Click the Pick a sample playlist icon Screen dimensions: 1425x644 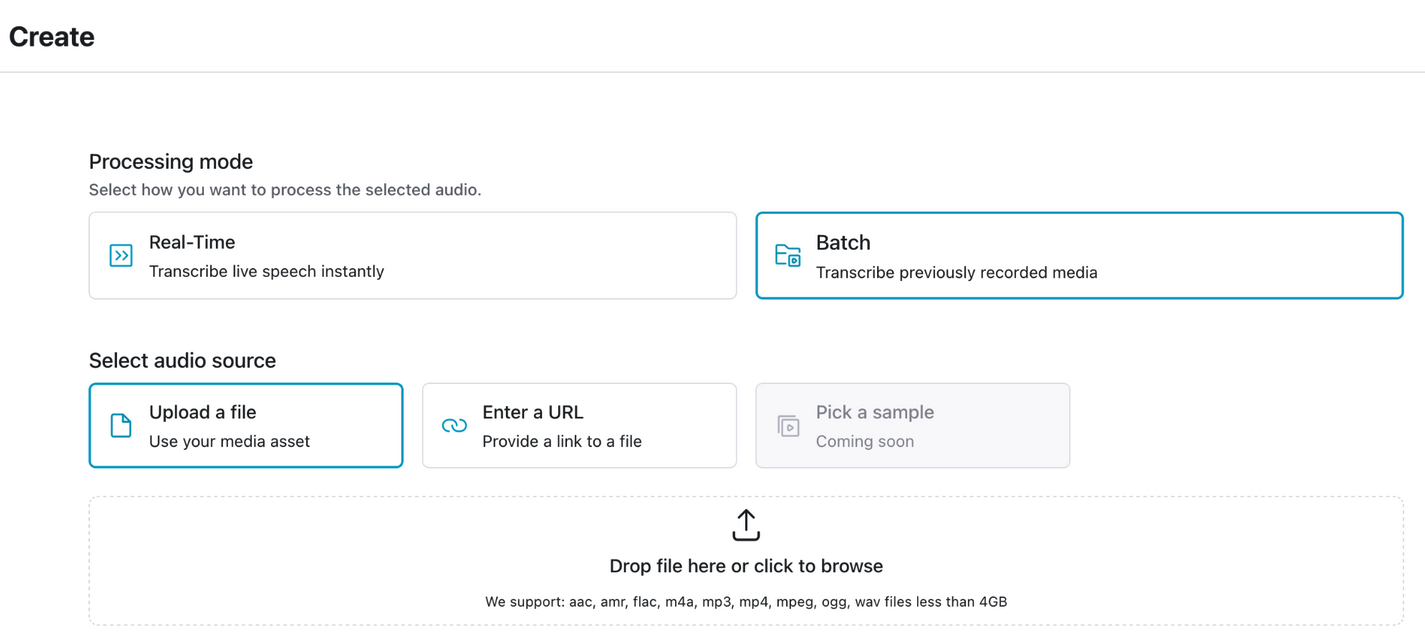[x=788, y=426]
